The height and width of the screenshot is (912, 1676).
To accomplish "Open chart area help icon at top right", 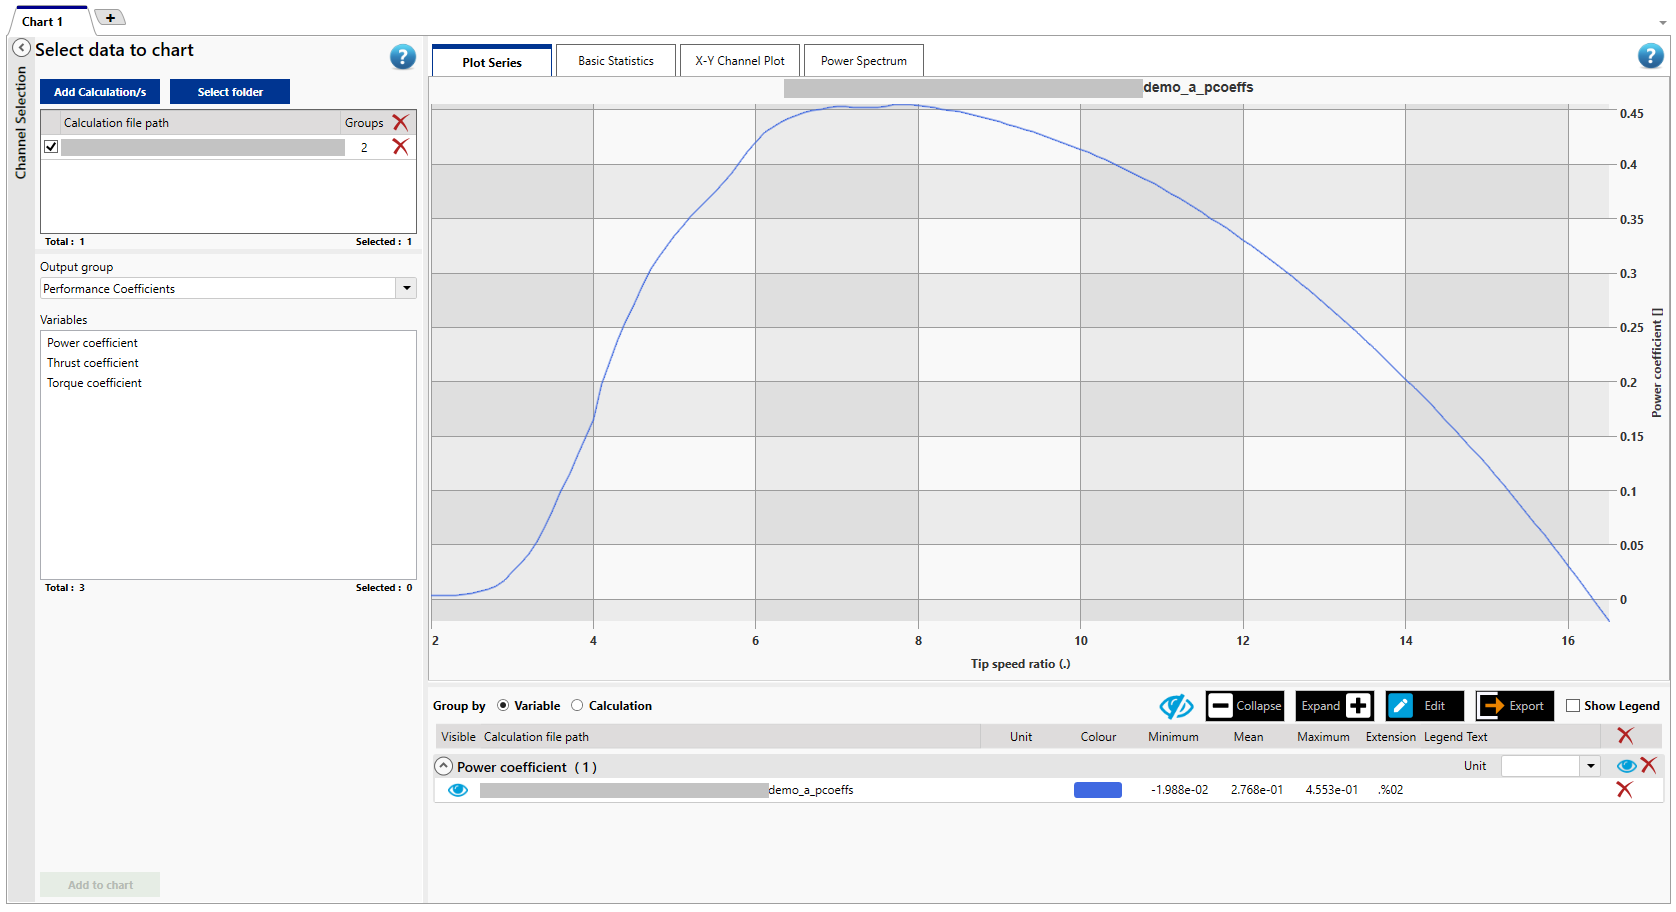I will pyautogui.click(x=1650, y=56).
